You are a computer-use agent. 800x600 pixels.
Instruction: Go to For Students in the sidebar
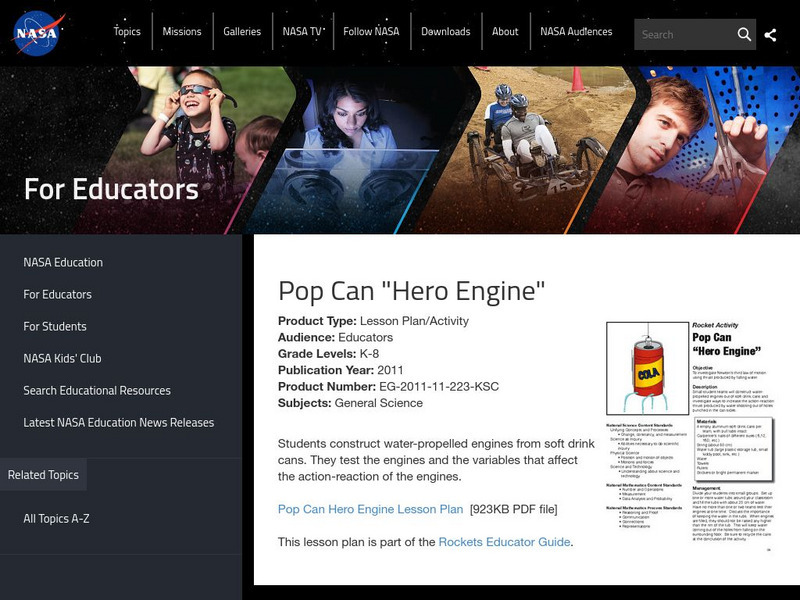[55, 326]
